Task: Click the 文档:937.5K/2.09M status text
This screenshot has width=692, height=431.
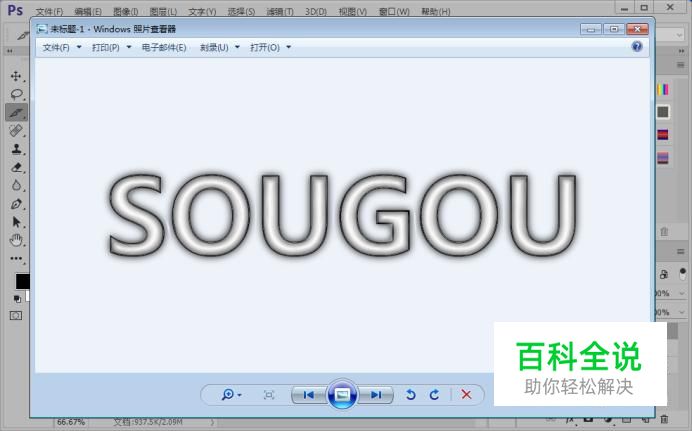Action: [x=148, y=422]
